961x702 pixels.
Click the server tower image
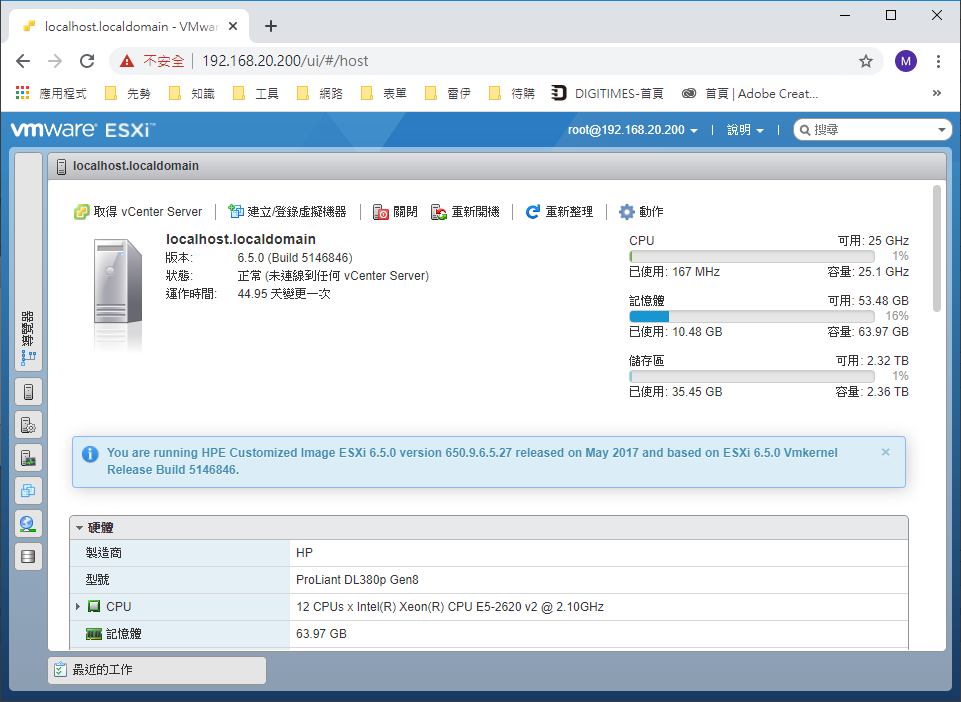click(118, 282)
